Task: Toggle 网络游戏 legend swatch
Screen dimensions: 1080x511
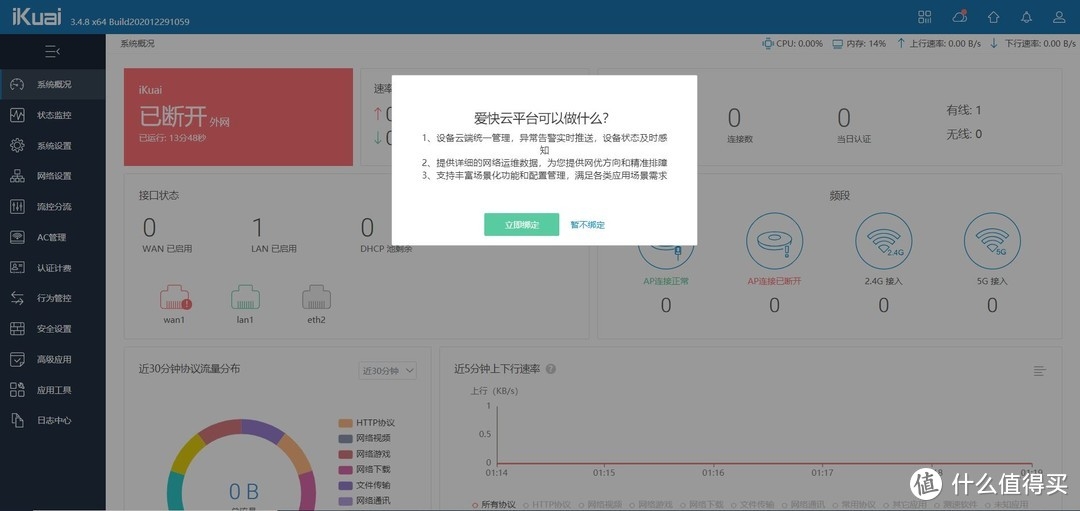Action: coord(346,455)
